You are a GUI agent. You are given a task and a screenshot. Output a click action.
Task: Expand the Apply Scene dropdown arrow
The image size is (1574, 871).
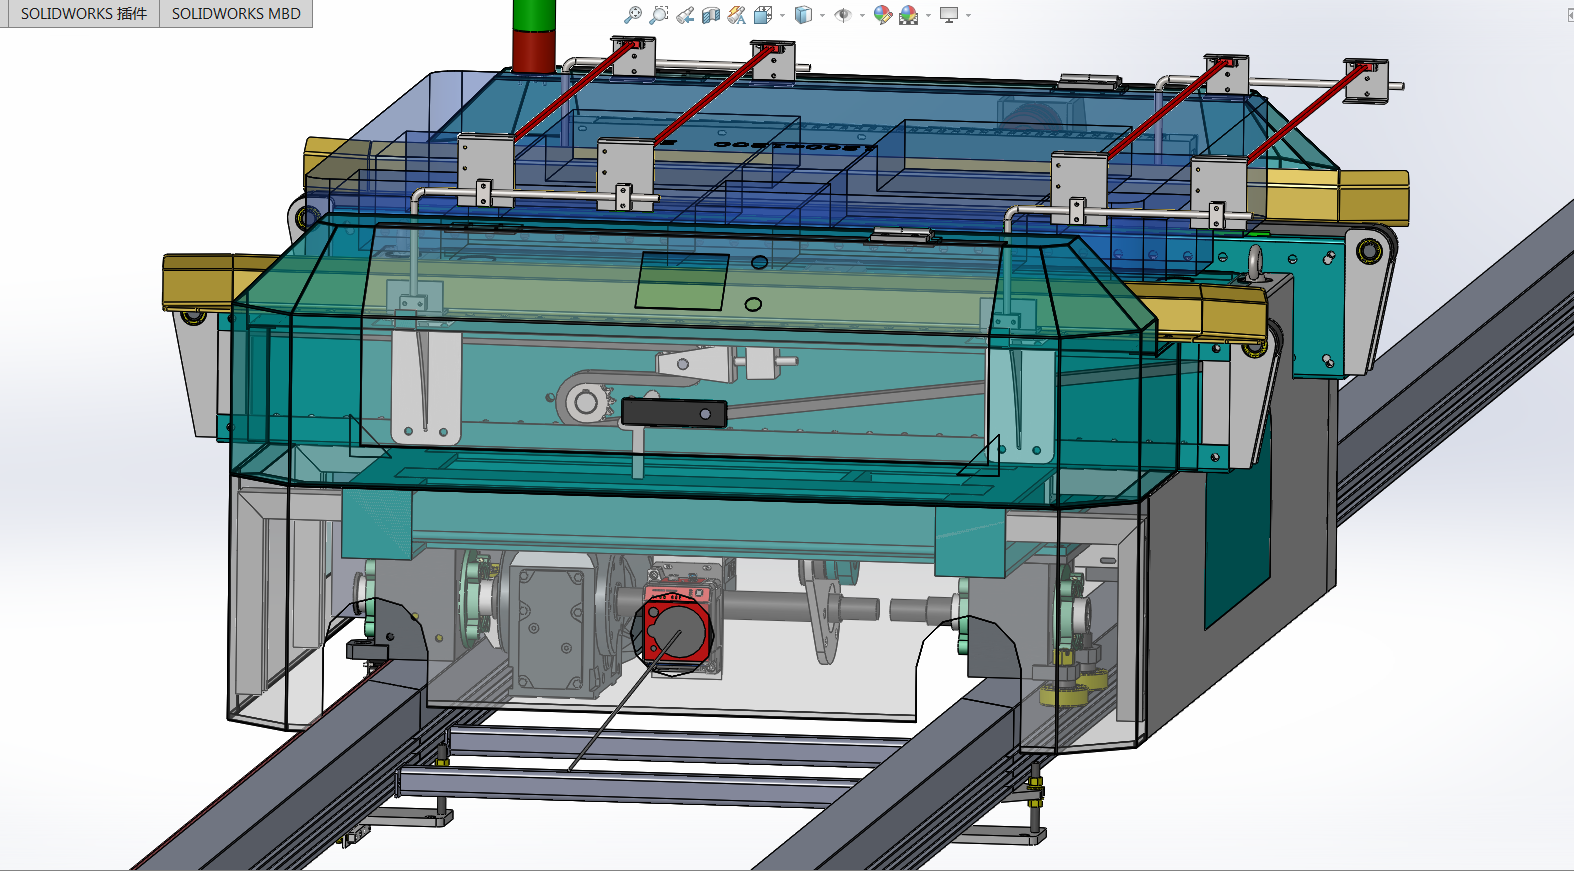pos(928,15)
